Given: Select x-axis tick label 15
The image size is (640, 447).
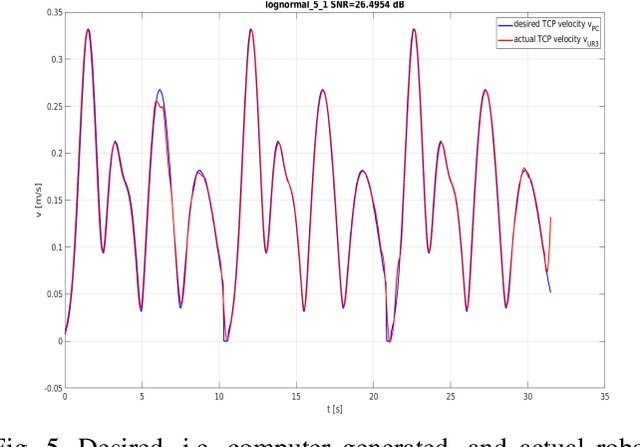Looking at the screenshot, I should (x=296, y=397).
